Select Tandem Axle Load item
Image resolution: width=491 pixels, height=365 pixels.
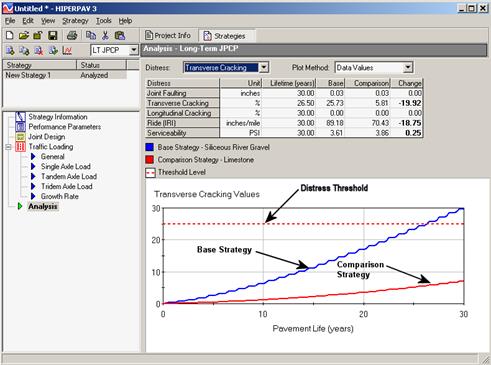pyautogui.click(x=69, y=177)
